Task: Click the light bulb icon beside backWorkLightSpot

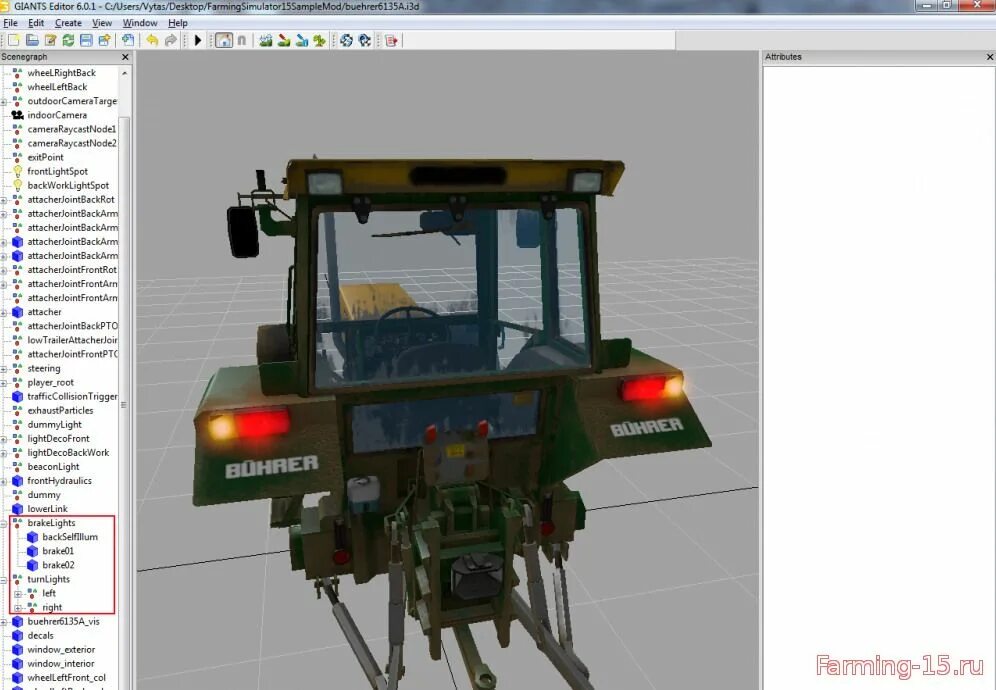Action: [x=17, y=186]
